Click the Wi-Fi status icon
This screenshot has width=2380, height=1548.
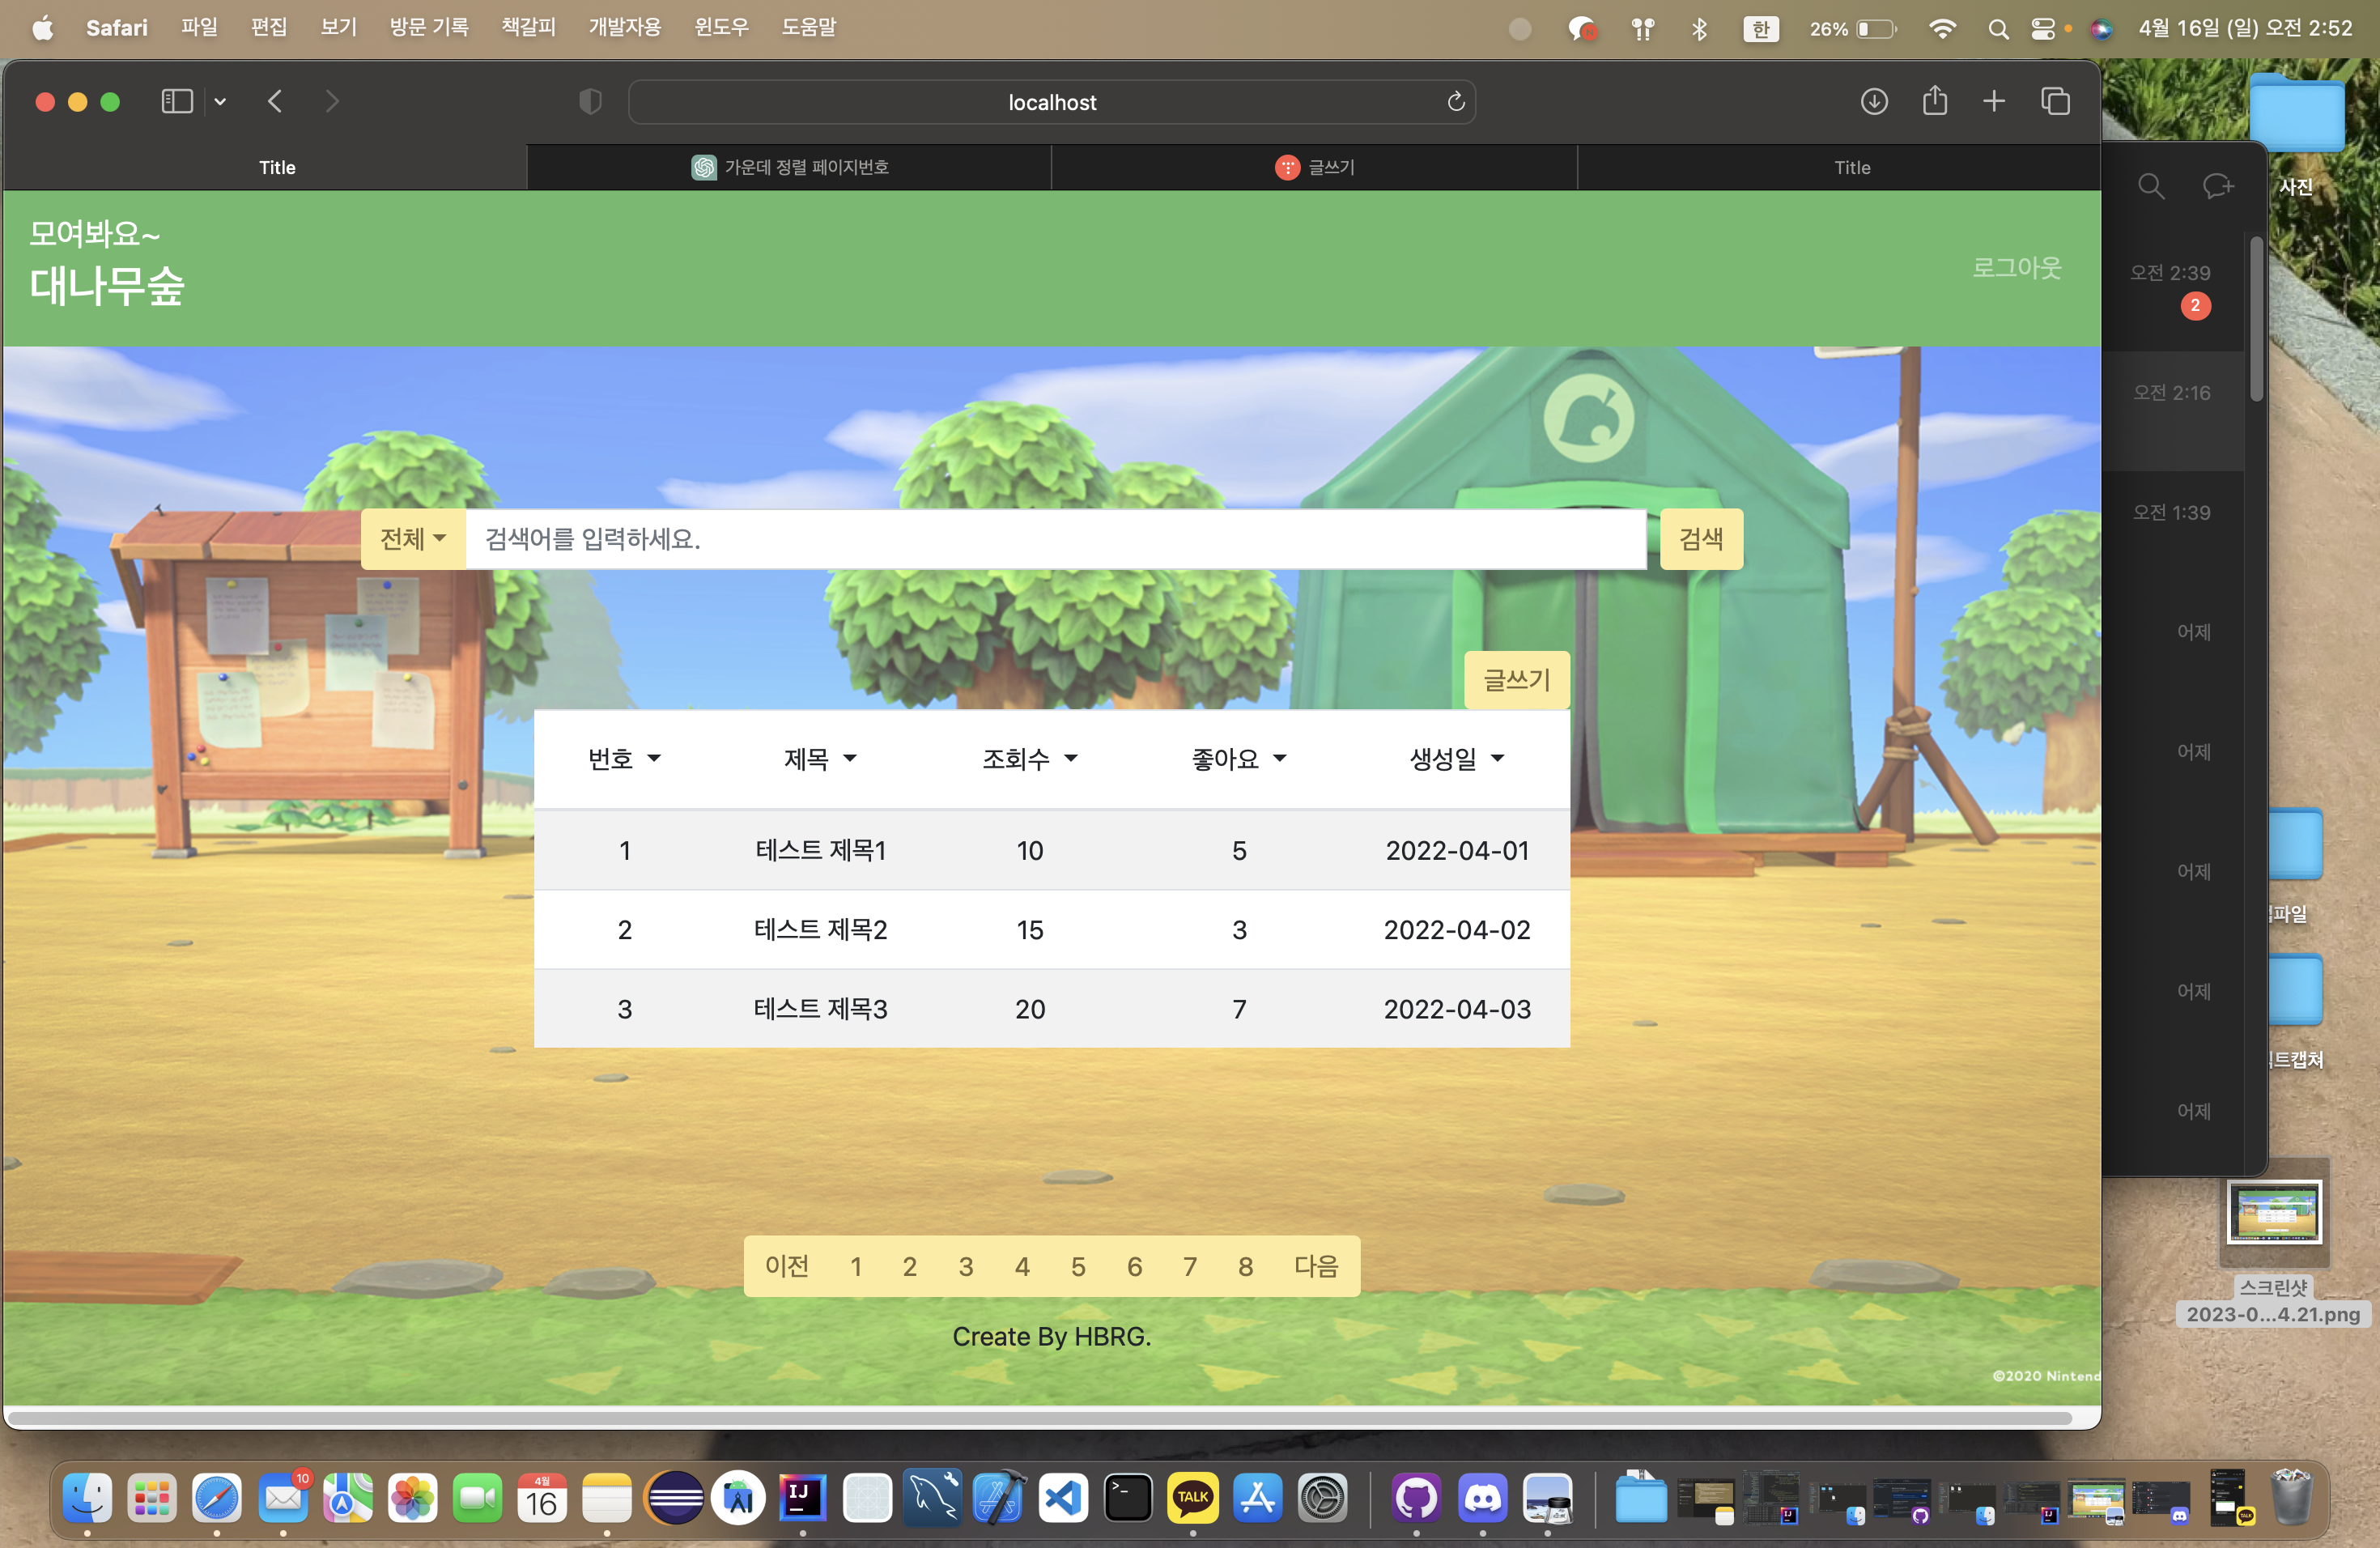(x=1941, y=29)
